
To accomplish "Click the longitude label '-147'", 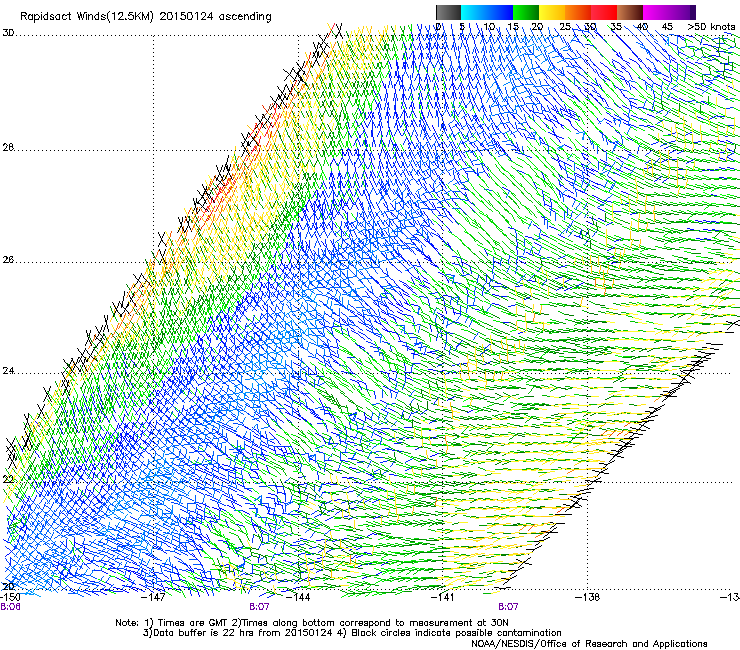I will pos(153,597).
